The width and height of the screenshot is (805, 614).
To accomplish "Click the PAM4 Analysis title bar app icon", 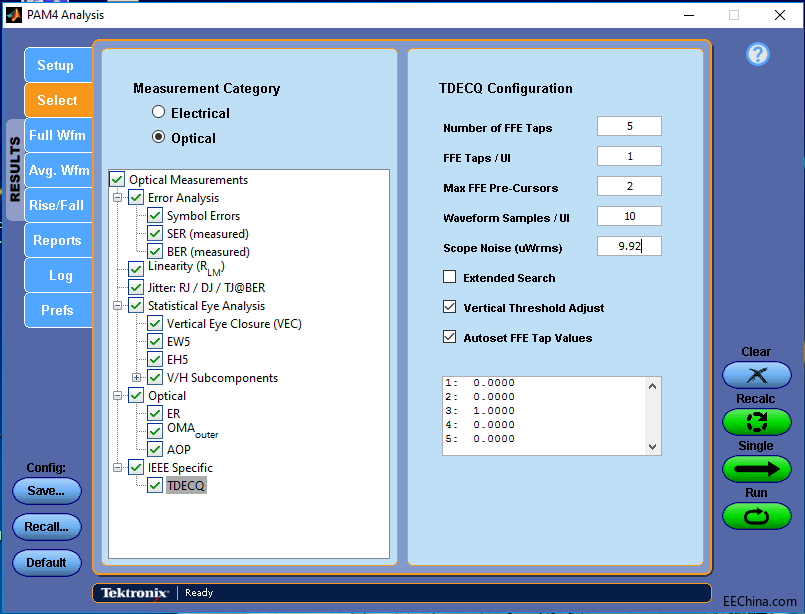I will (14, 15).
